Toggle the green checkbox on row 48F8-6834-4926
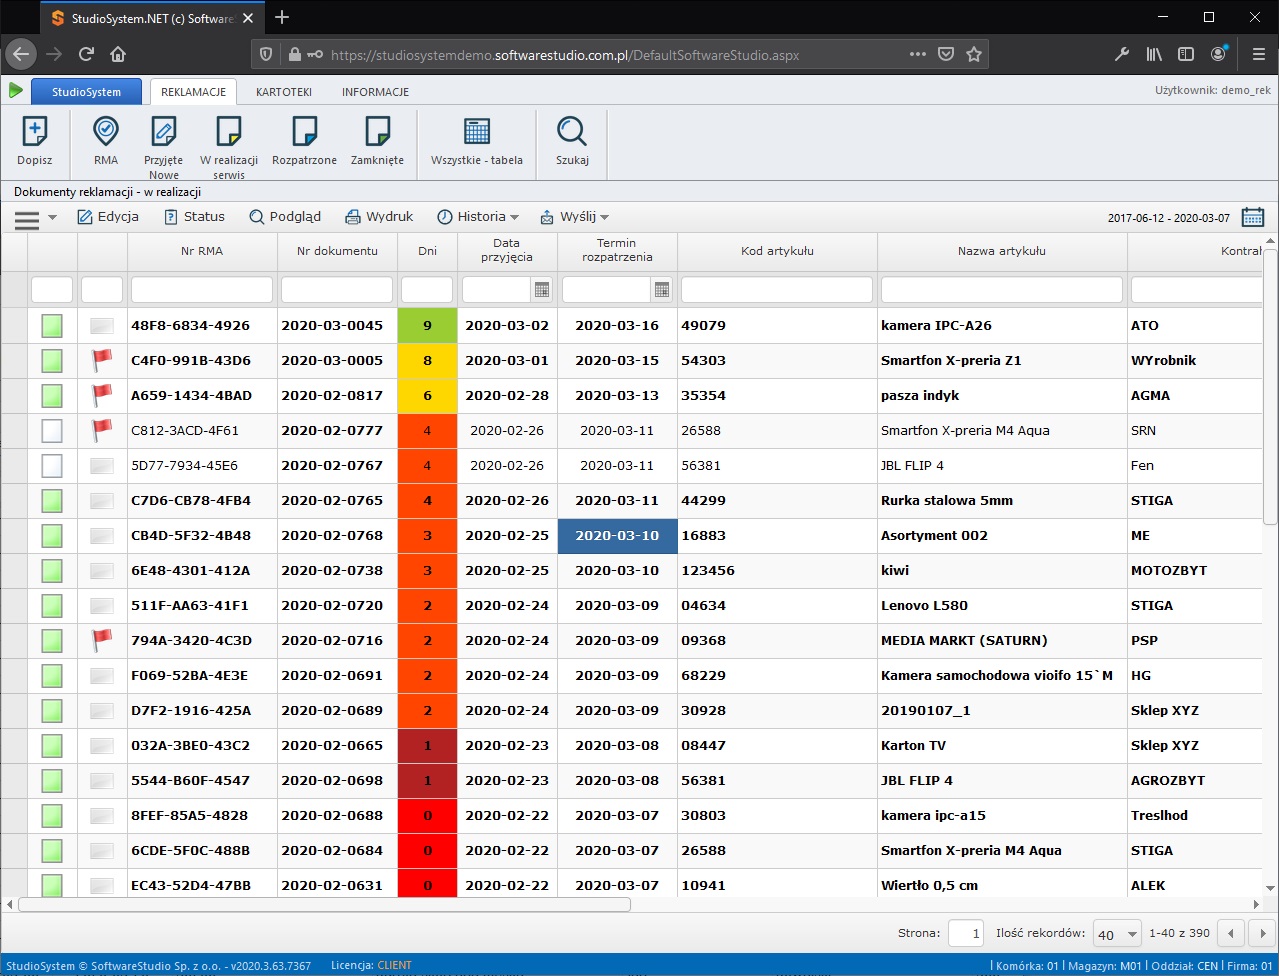The image size is (1279, 976). (51, 325)
